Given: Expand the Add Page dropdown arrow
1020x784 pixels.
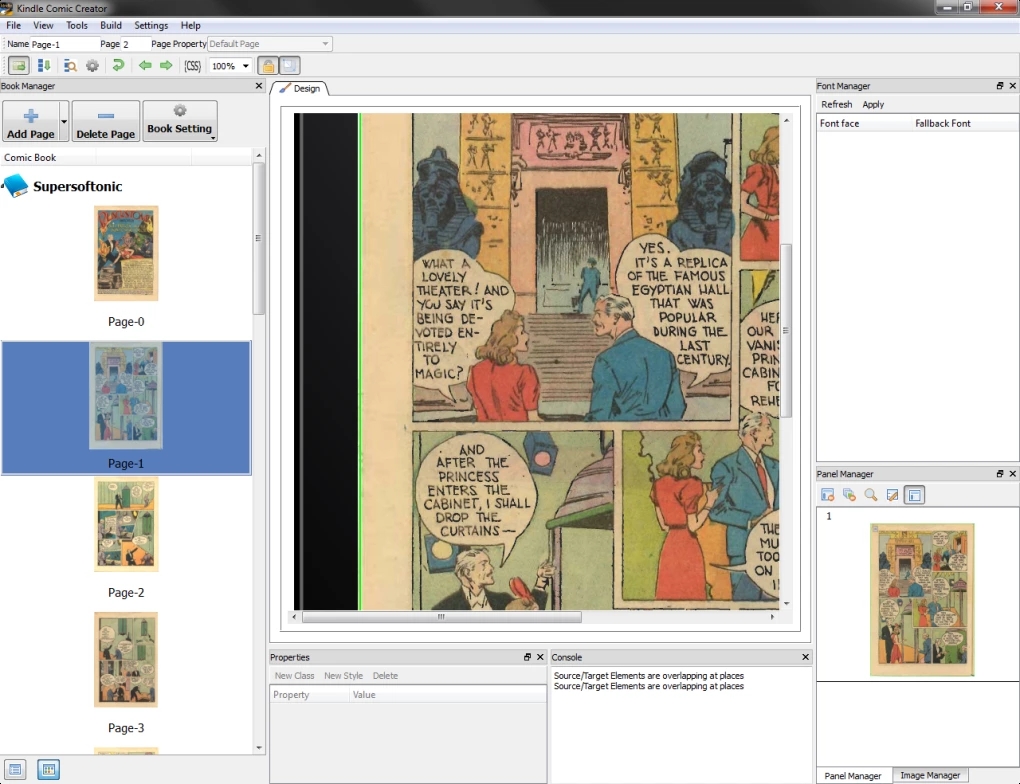Looking at the screenshot, I should (x=64, y=121).
